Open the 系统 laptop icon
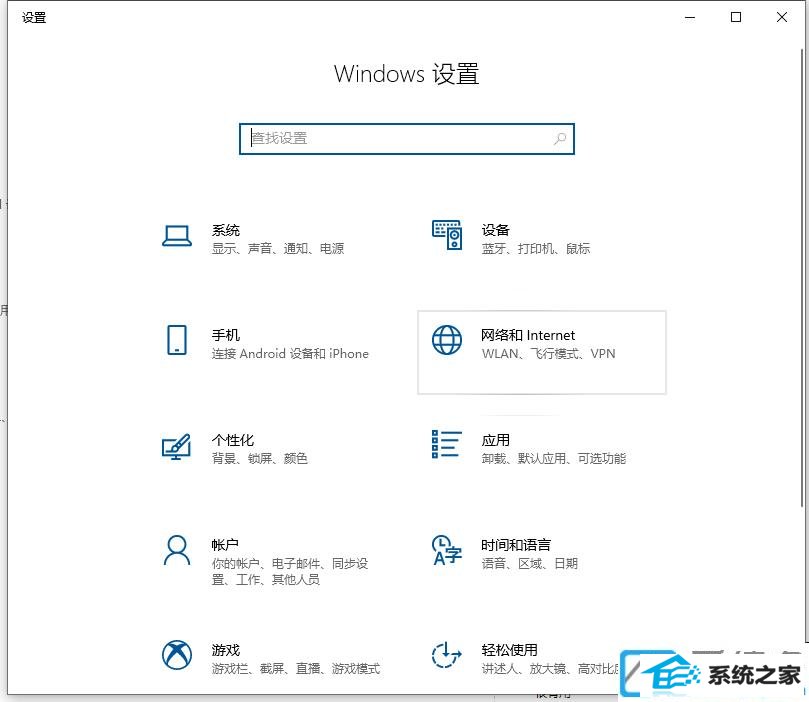 pos(177,237)
